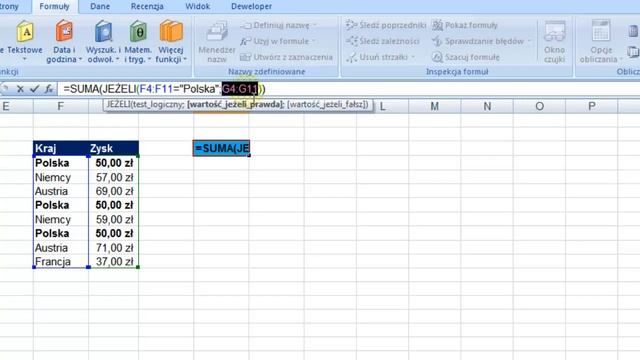Click Utwórz z zaznaczenia
This screenshot has height=360, width=640.
point(287,57)
